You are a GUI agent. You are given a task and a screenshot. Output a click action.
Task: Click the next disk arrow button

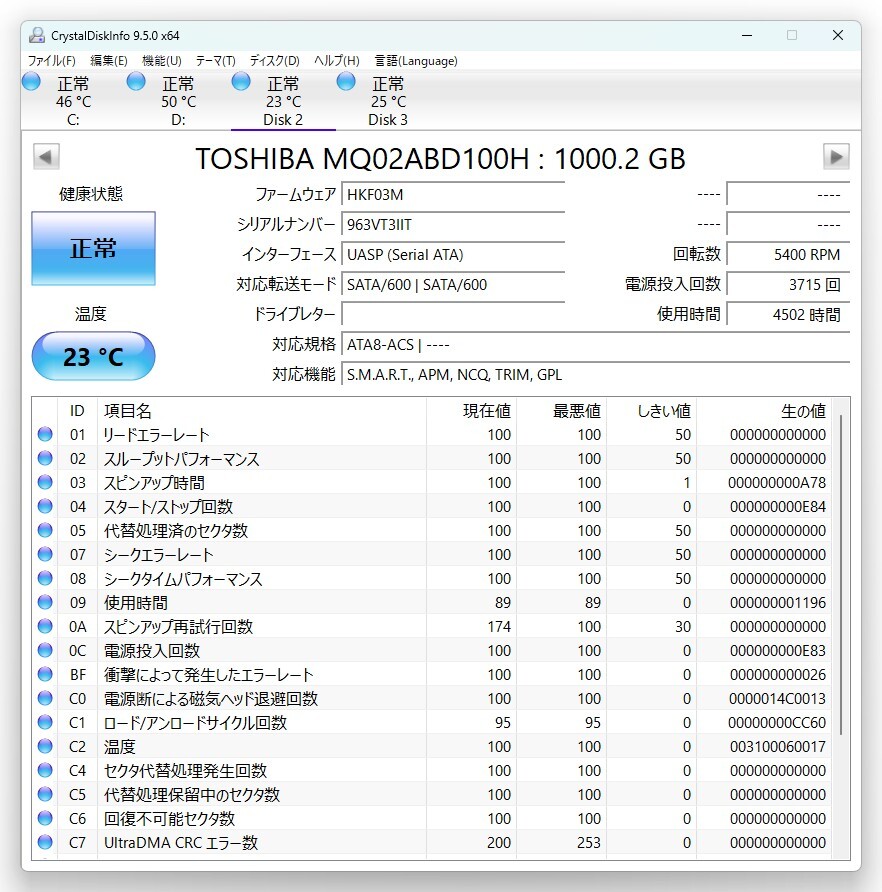(x=836, y=156)
